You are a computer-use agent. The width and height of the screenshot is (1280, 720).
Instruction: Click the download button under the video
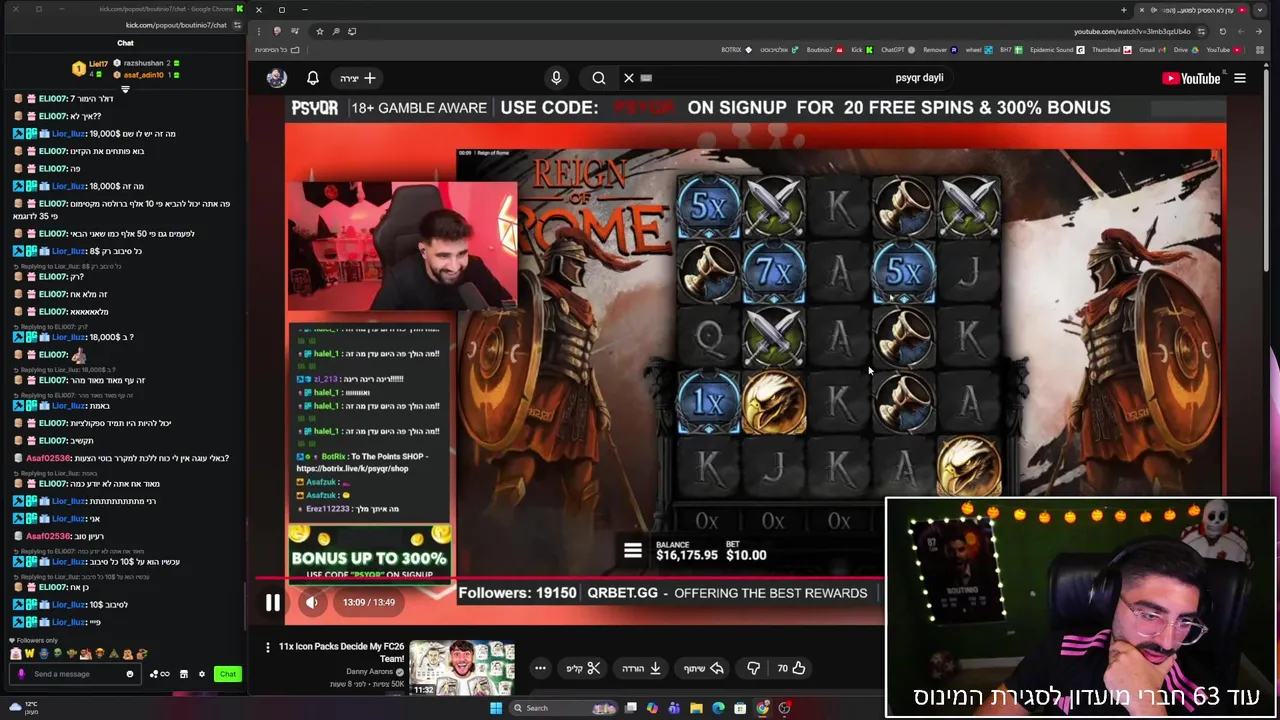tap(641, 668)
